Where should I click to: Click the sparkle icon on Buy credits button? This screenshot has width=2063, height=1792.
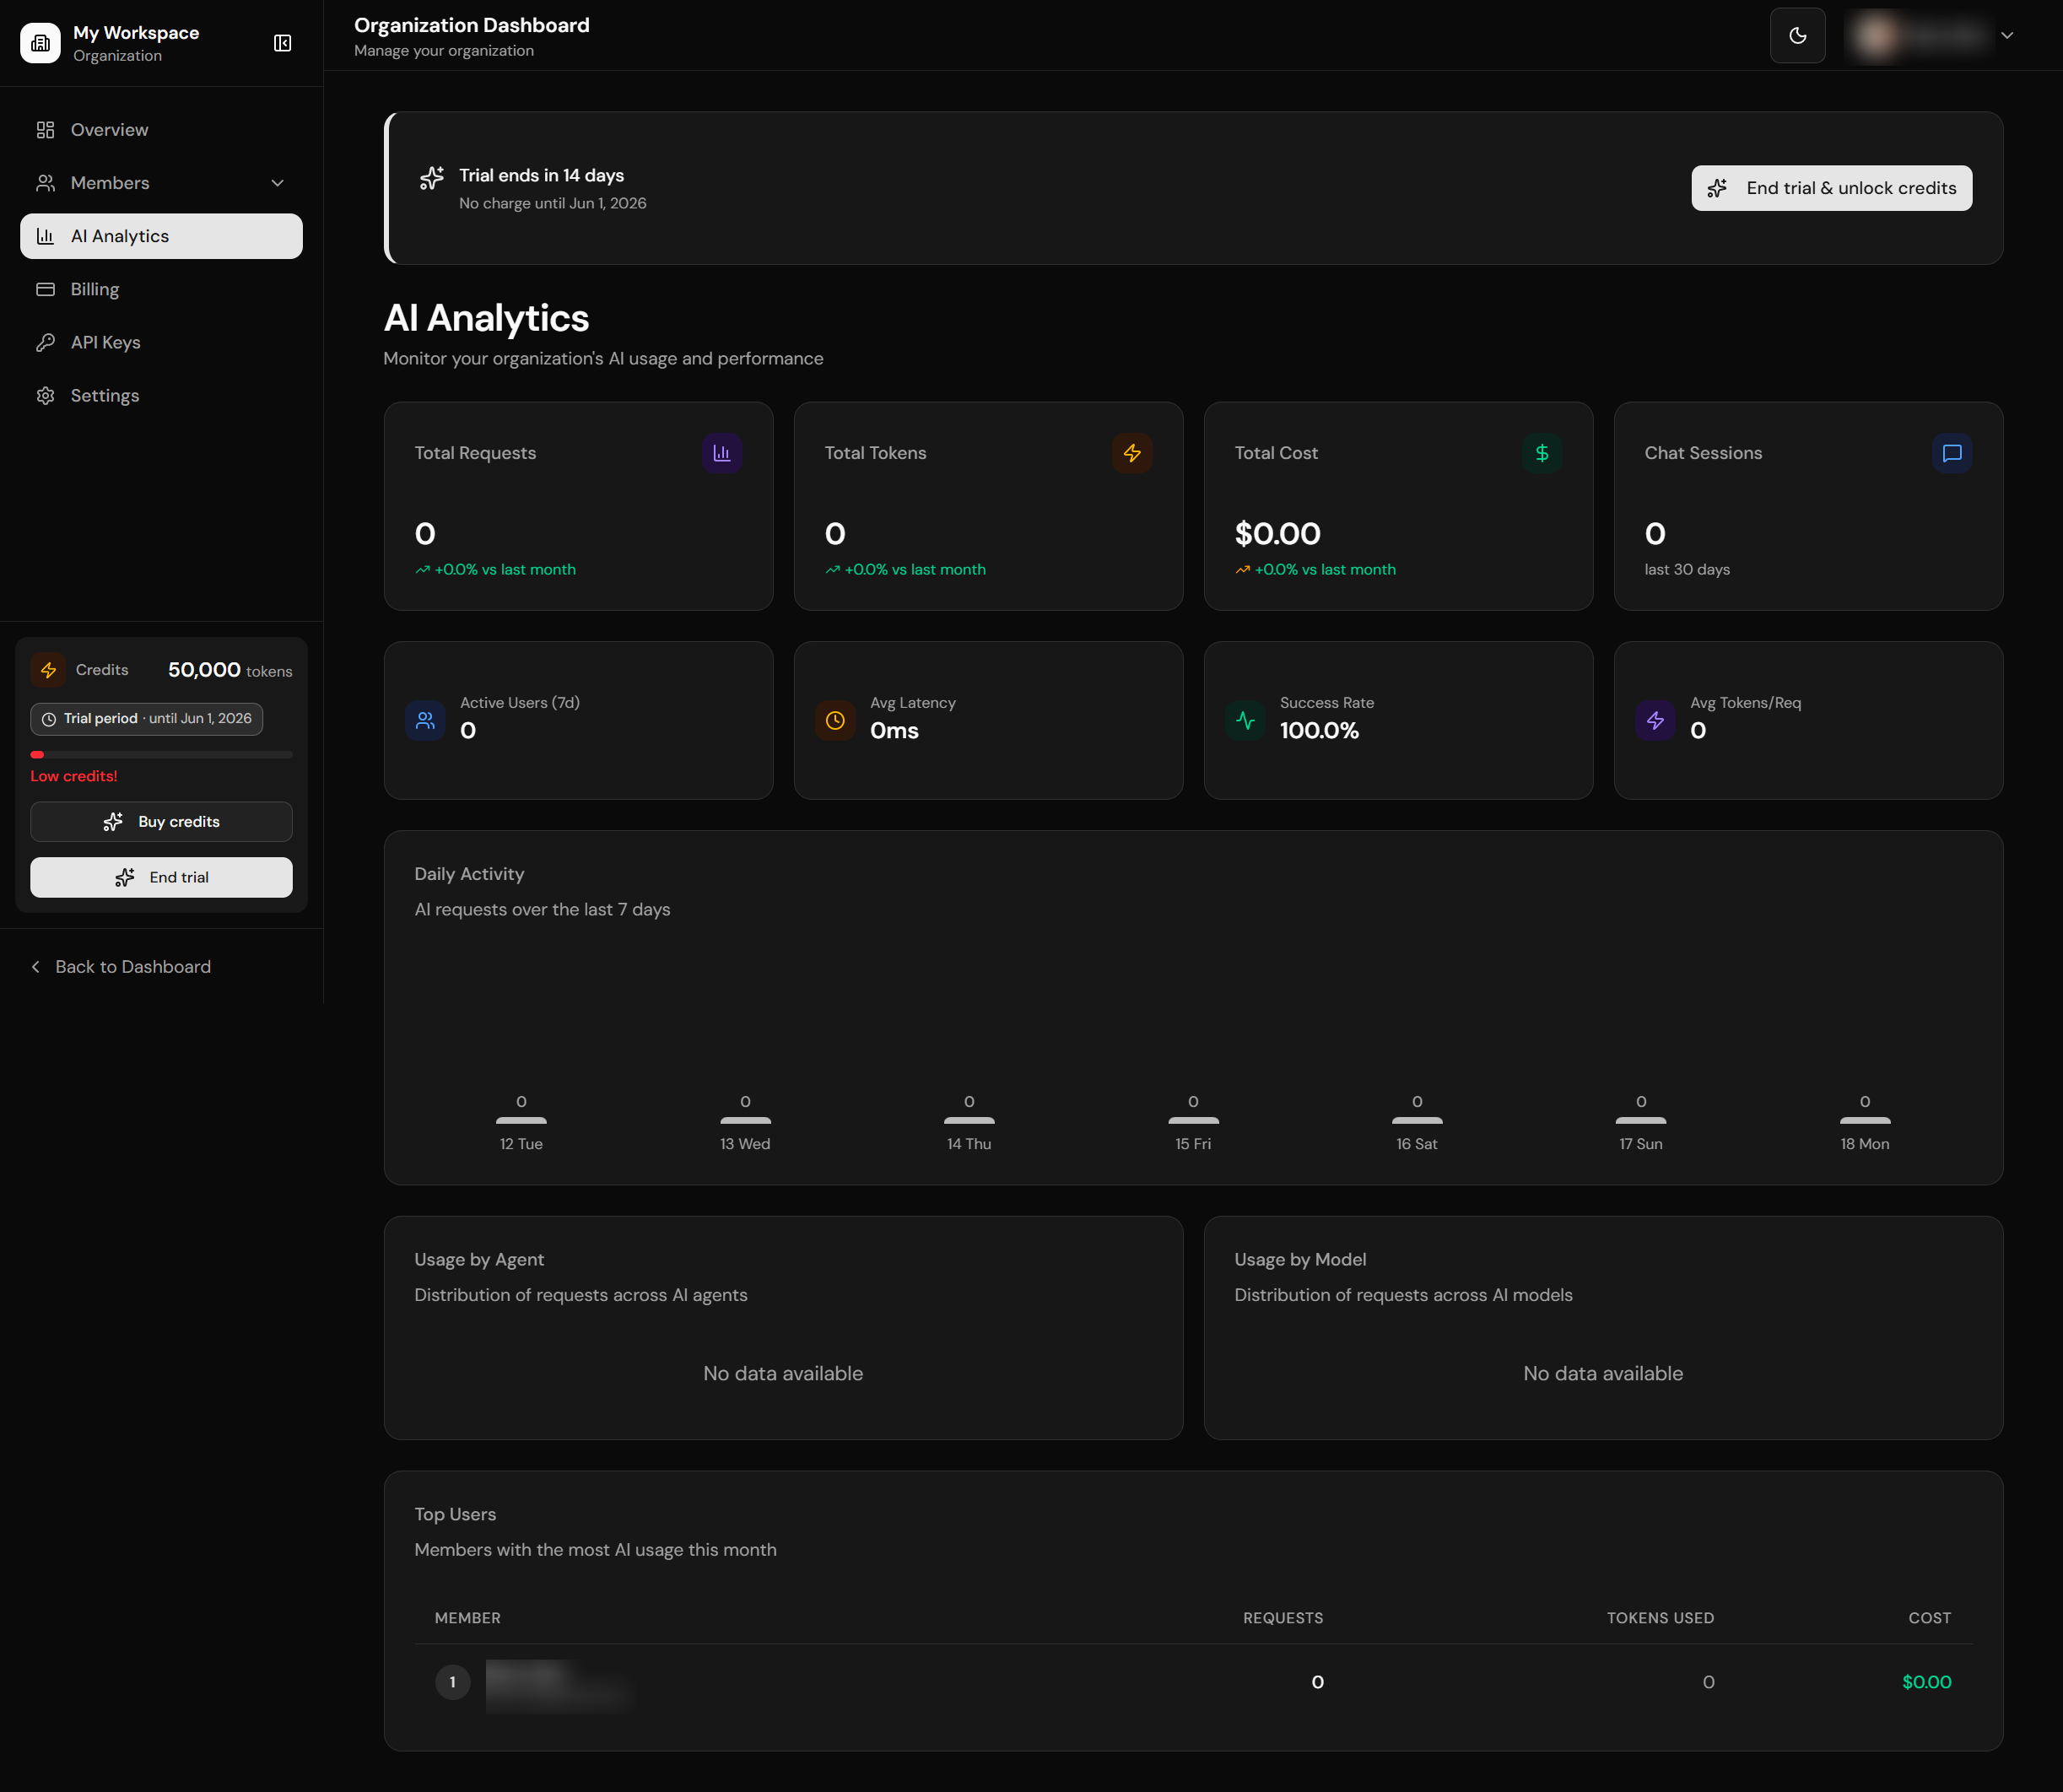point(113,821)
